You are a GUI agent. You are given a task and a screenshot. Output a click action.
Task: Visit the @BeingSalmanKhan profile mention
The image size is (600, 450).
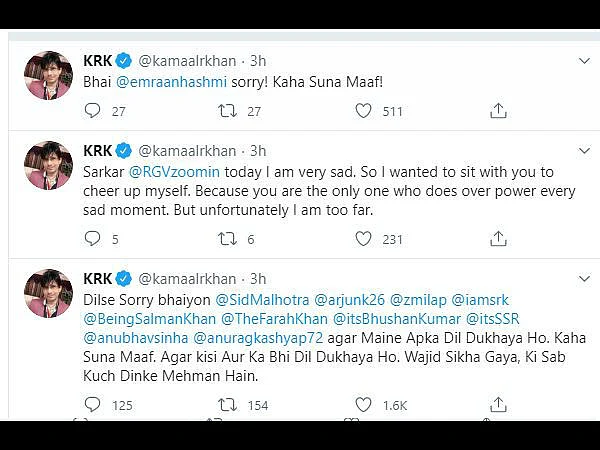[150, 319]
